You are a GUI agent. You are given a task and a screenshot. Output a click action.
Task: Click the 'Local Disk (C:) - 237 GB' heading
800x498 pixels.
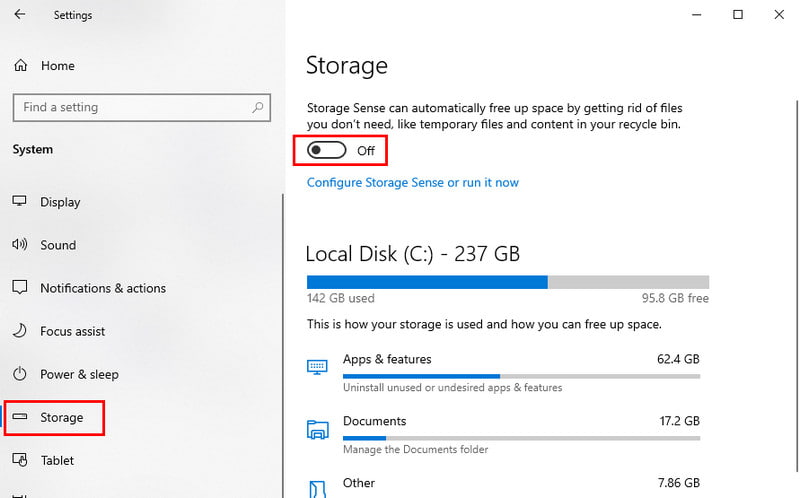pos(412,254)
